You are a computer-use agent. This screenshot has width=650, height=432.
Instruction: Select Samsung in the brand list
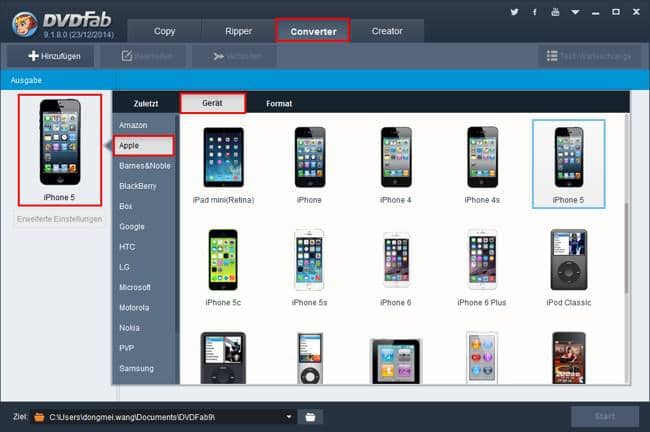[x=144, y=368]
